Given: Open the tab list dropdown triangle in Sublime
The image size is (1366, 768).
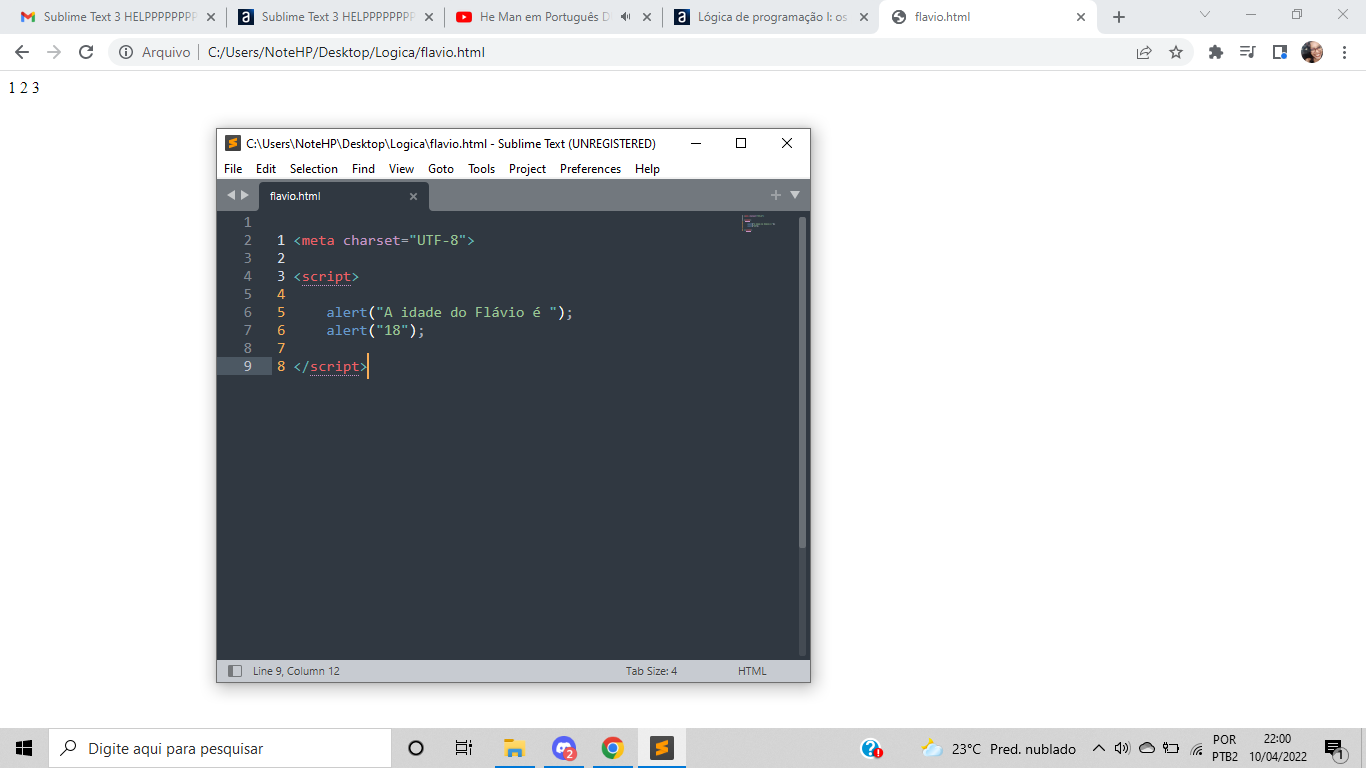Looking at the screenshot, I should click(x=795, y=195).
